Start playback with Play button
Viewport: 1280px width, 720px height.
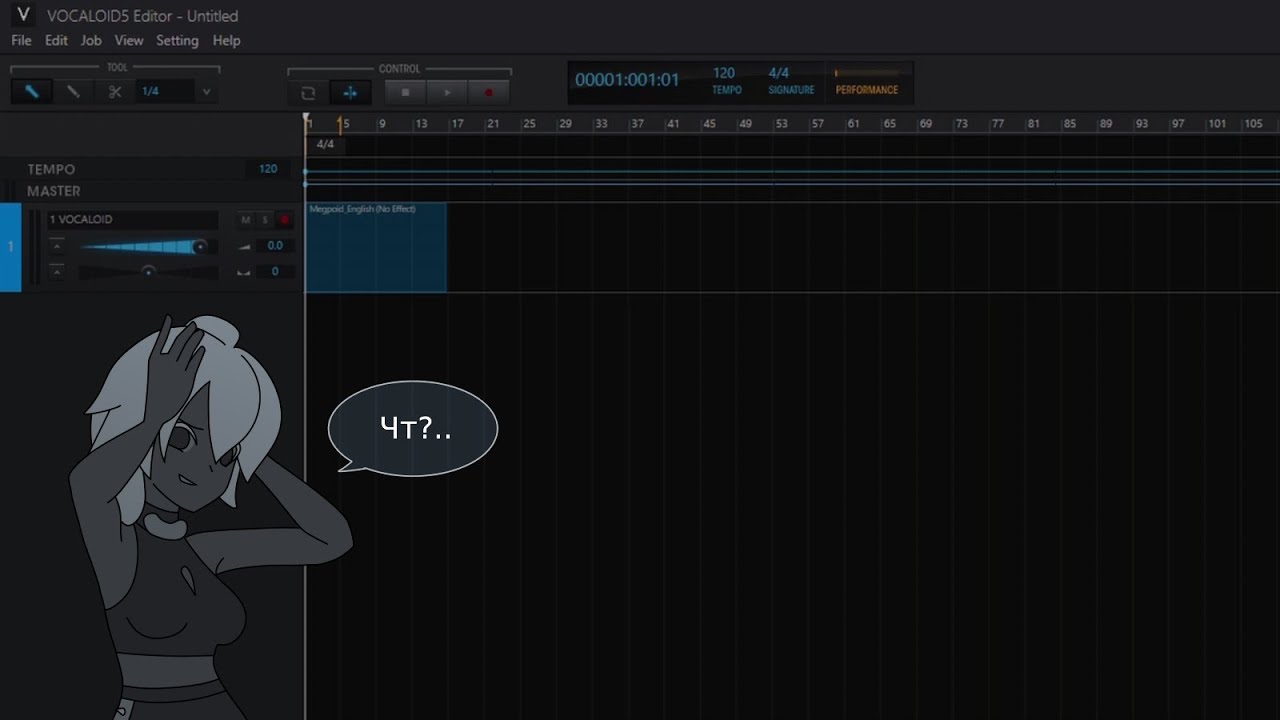(447, 92)
